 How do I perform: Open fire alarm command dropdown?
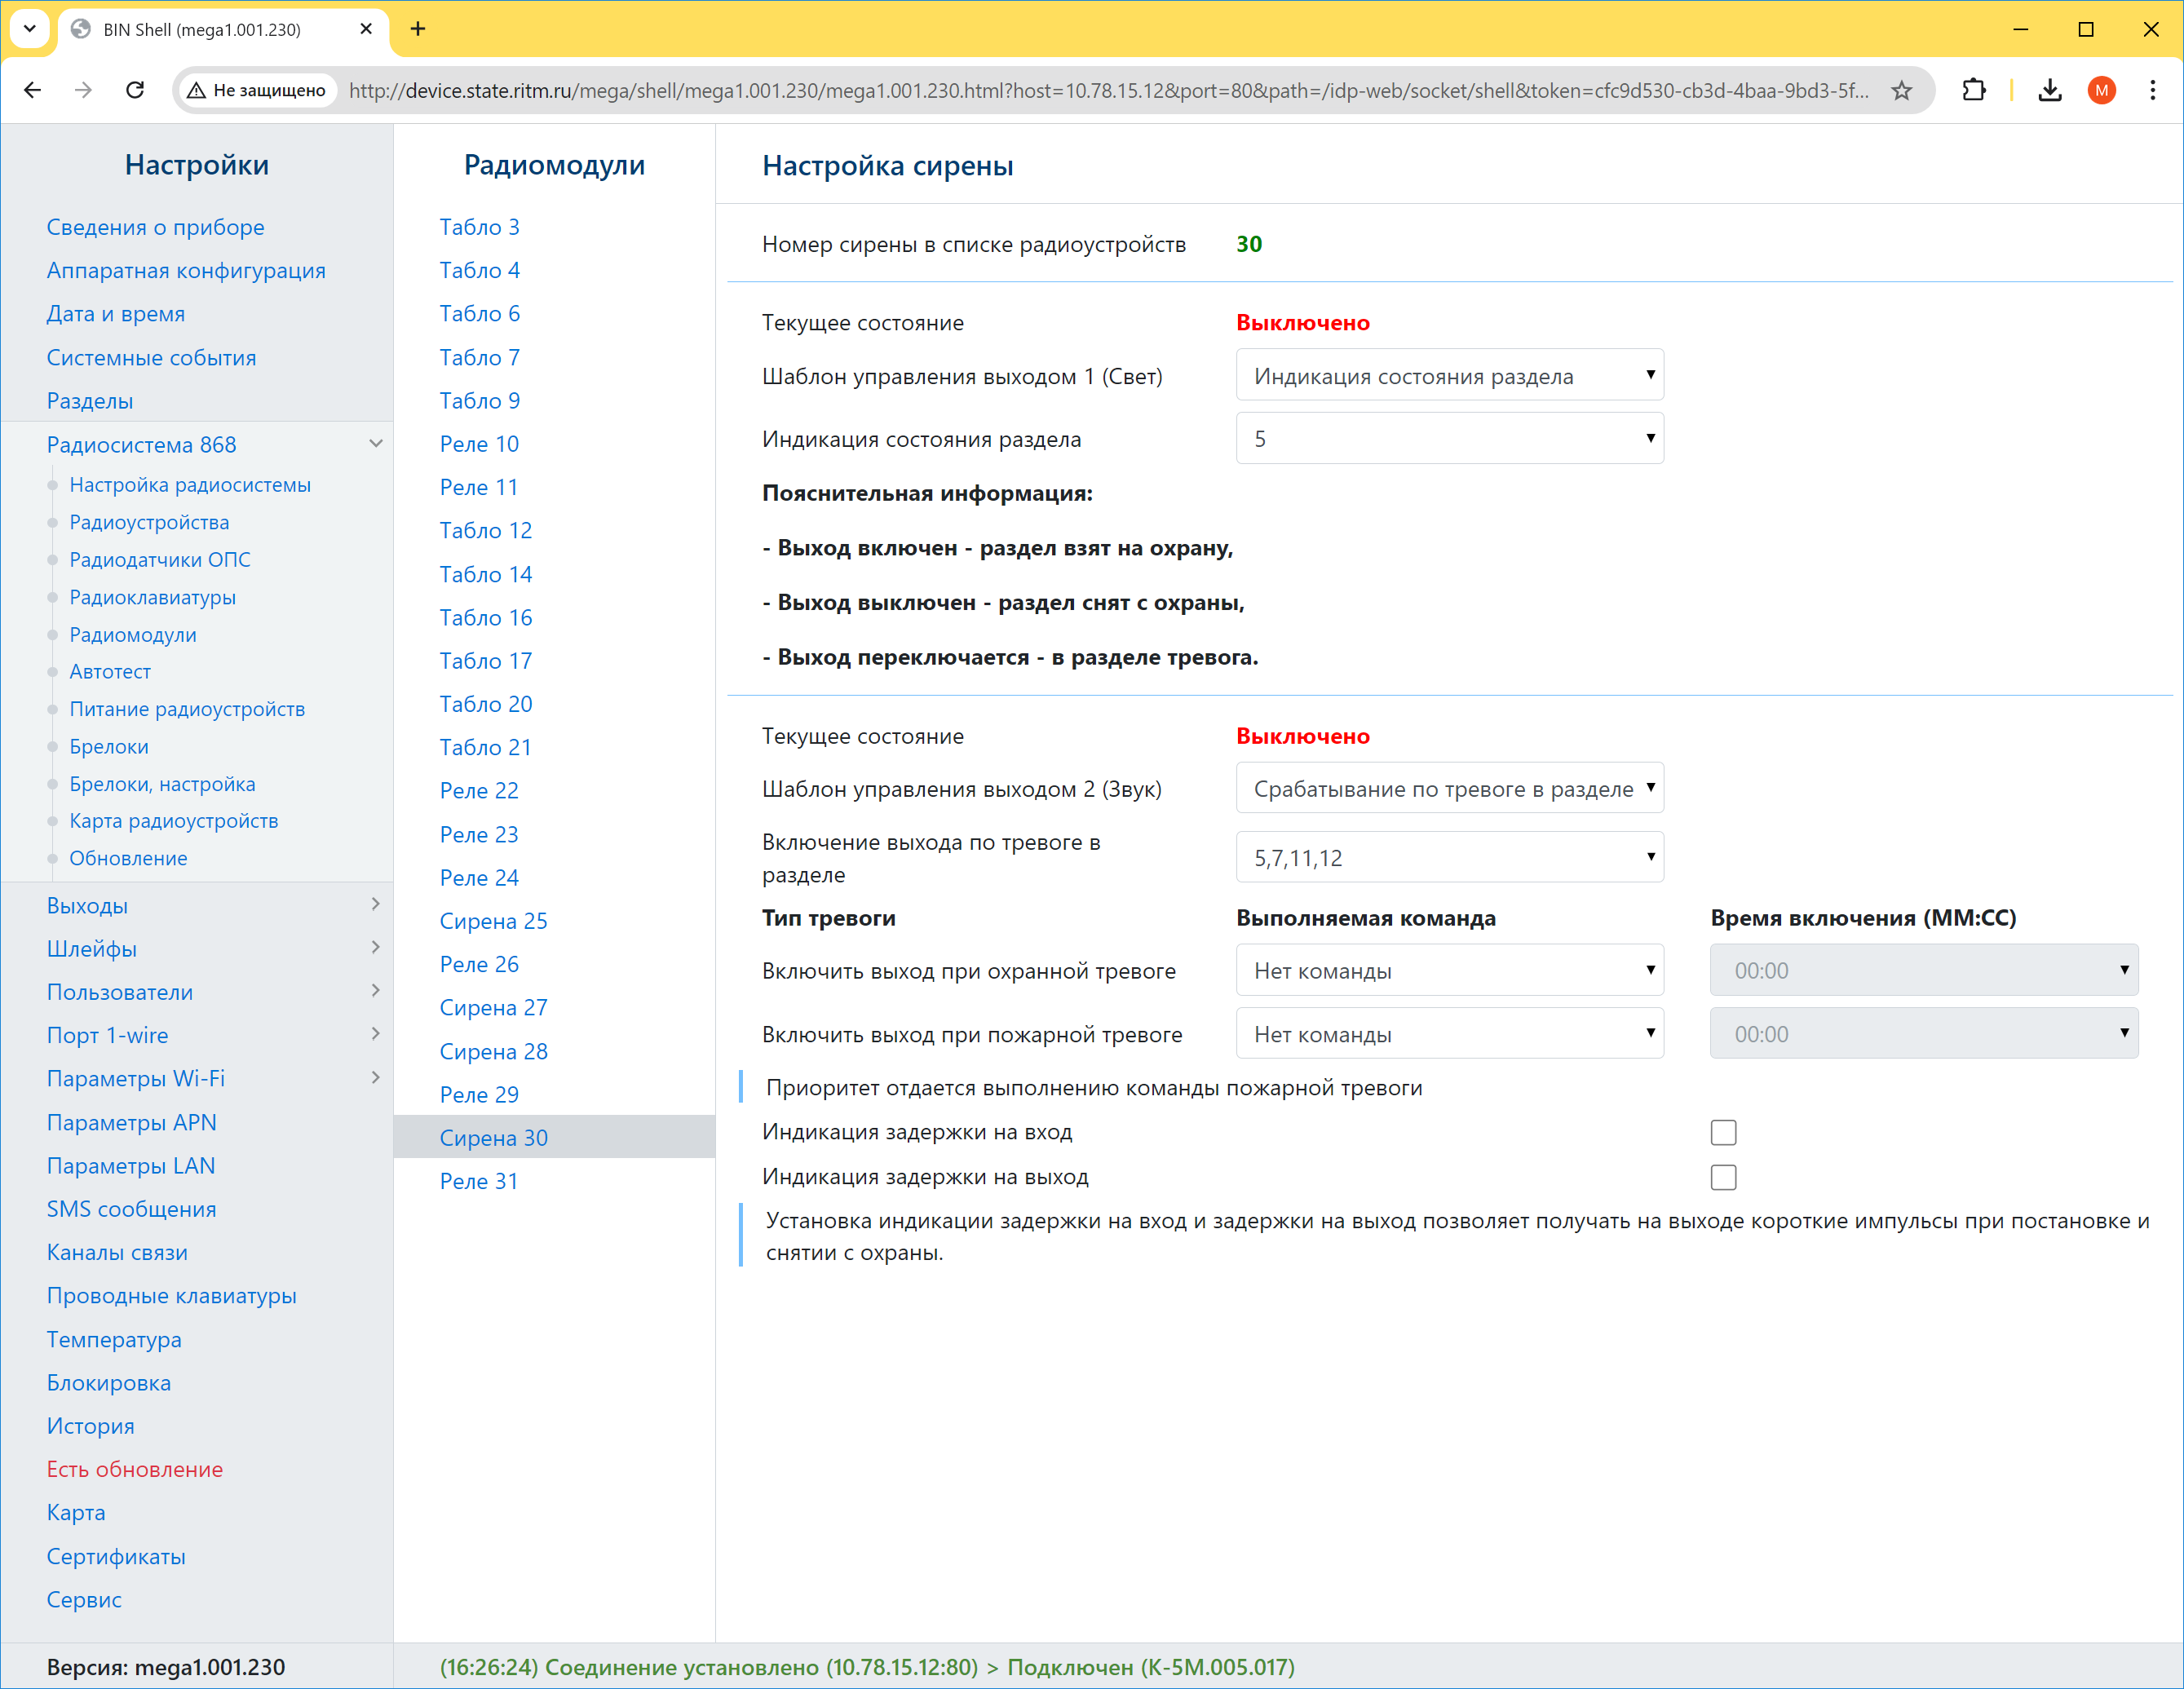1449,1033
